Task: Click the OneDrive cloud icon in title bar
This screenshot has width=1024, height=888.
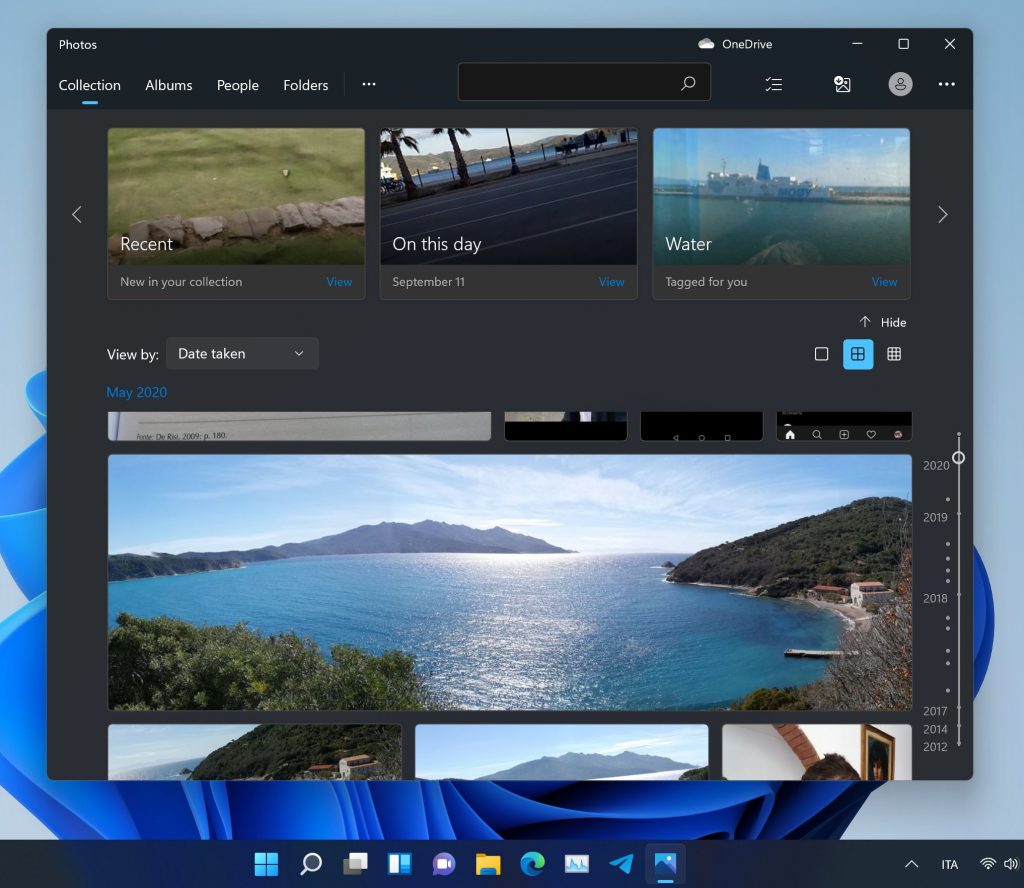Action: tap(706, 43)
